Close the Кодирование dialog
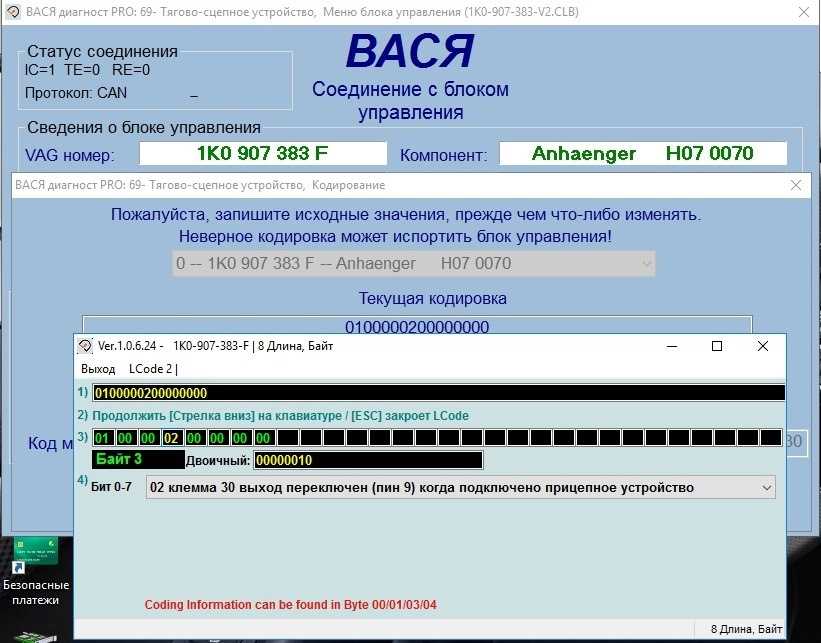The height and width of the screenshot is (643, 821). tap(796, 185)
